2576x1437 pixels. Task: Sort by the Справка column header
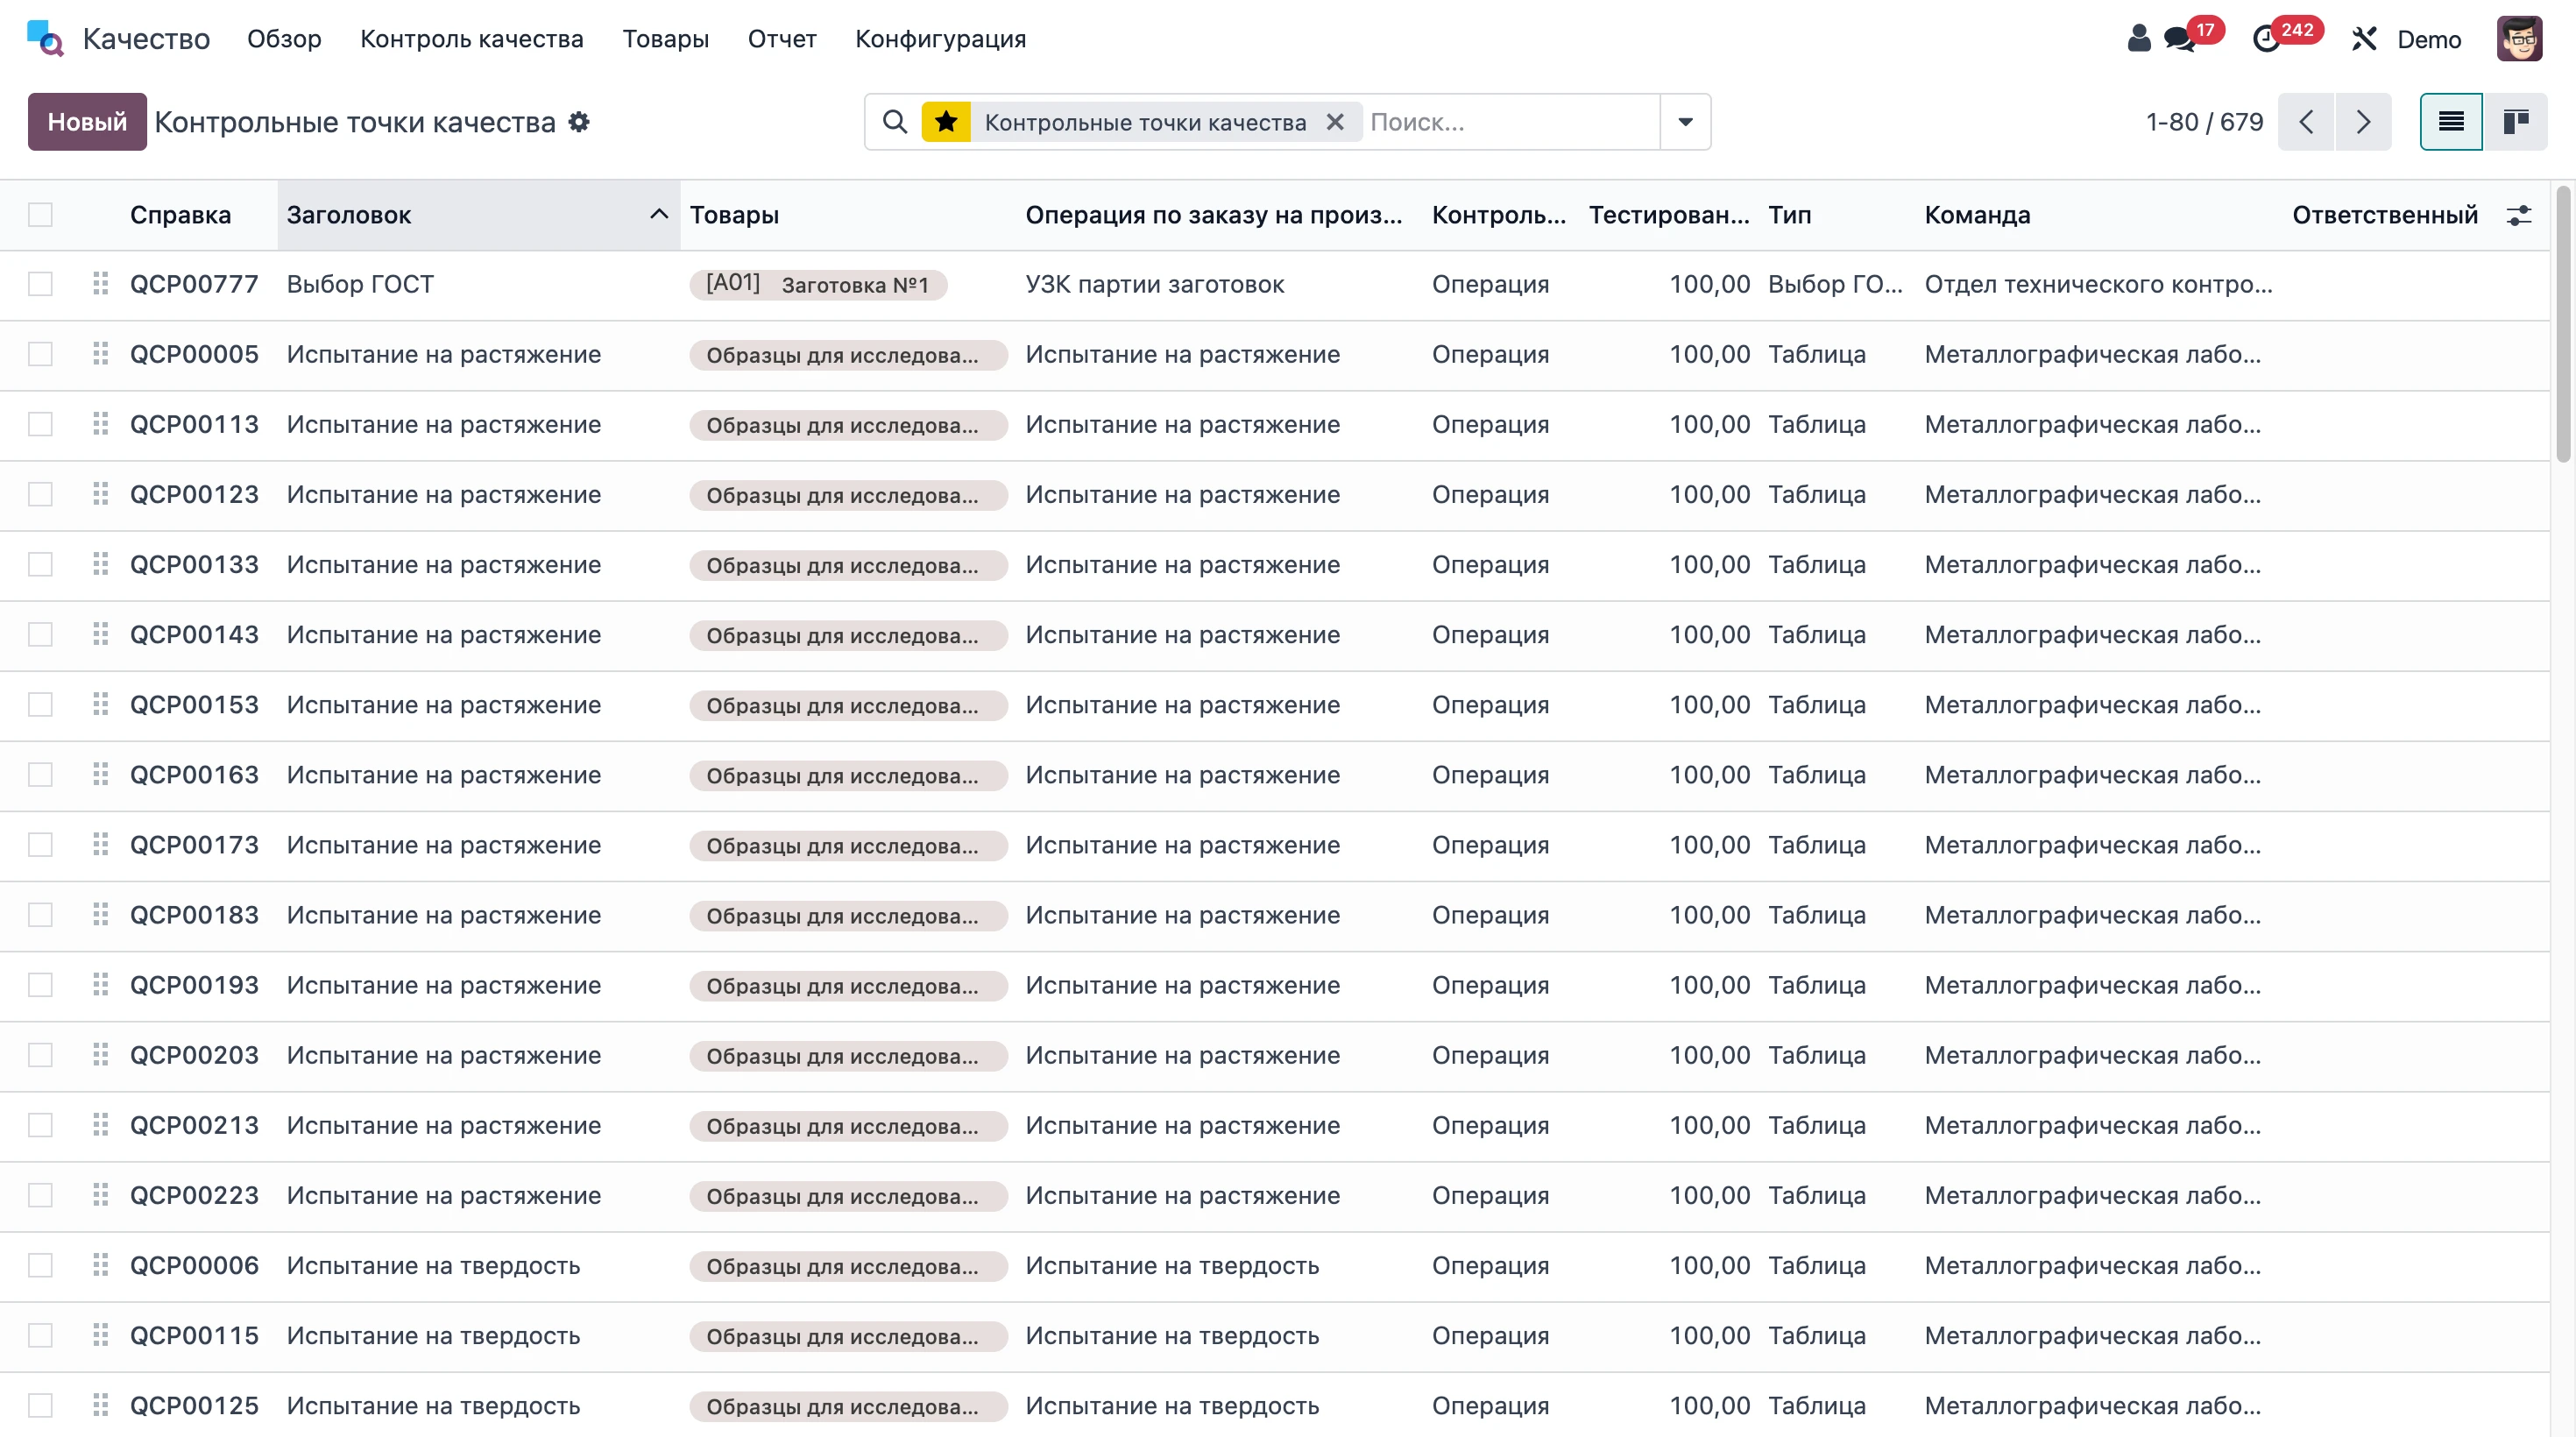[x=180, y=215]
